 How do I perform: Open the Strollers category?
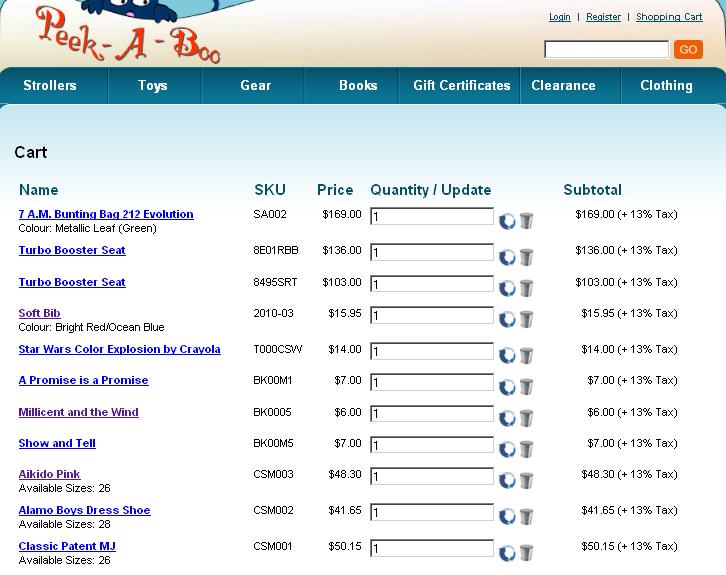50,85
